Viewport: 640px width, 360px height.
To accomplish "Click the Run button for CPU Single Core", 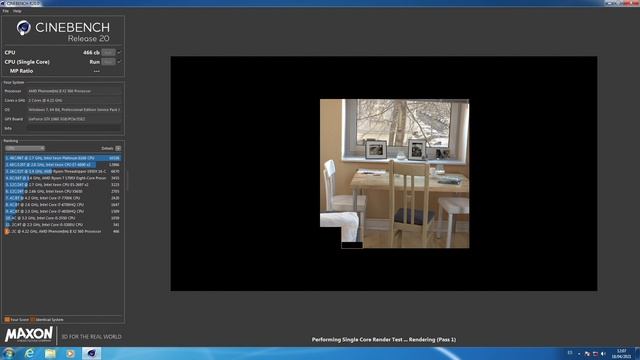I will point(108,62).
